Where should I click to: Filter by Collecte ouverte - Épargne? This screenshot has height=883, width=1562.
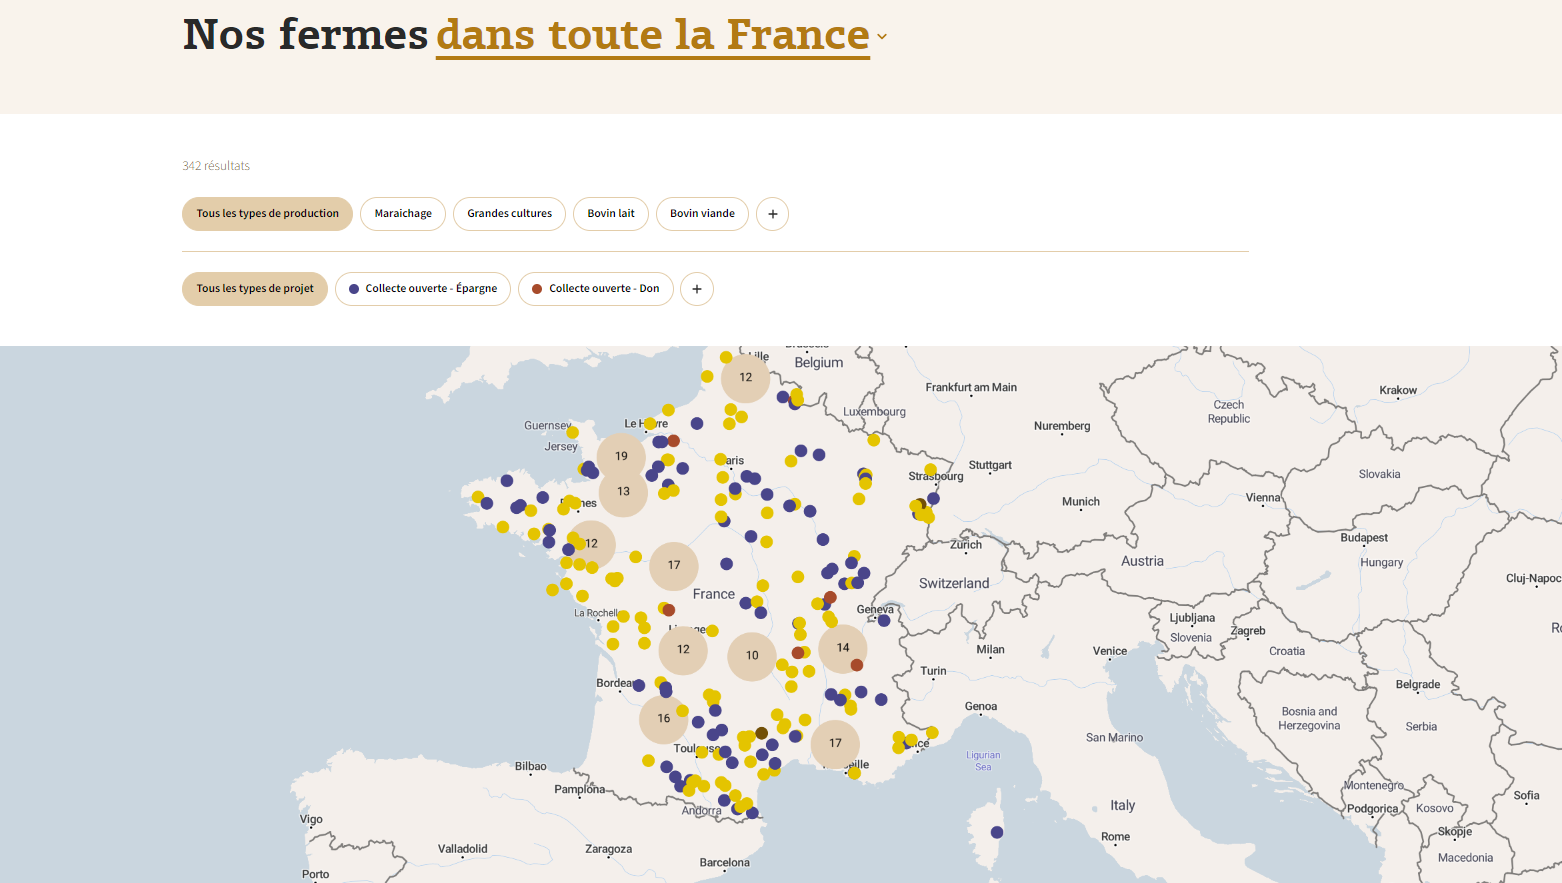click(423, 289)
